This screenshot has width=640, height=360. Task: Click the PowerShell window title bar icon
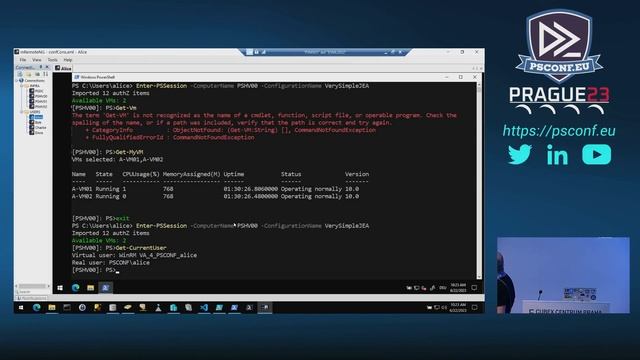pyautogui.click(x=76, y=77)
